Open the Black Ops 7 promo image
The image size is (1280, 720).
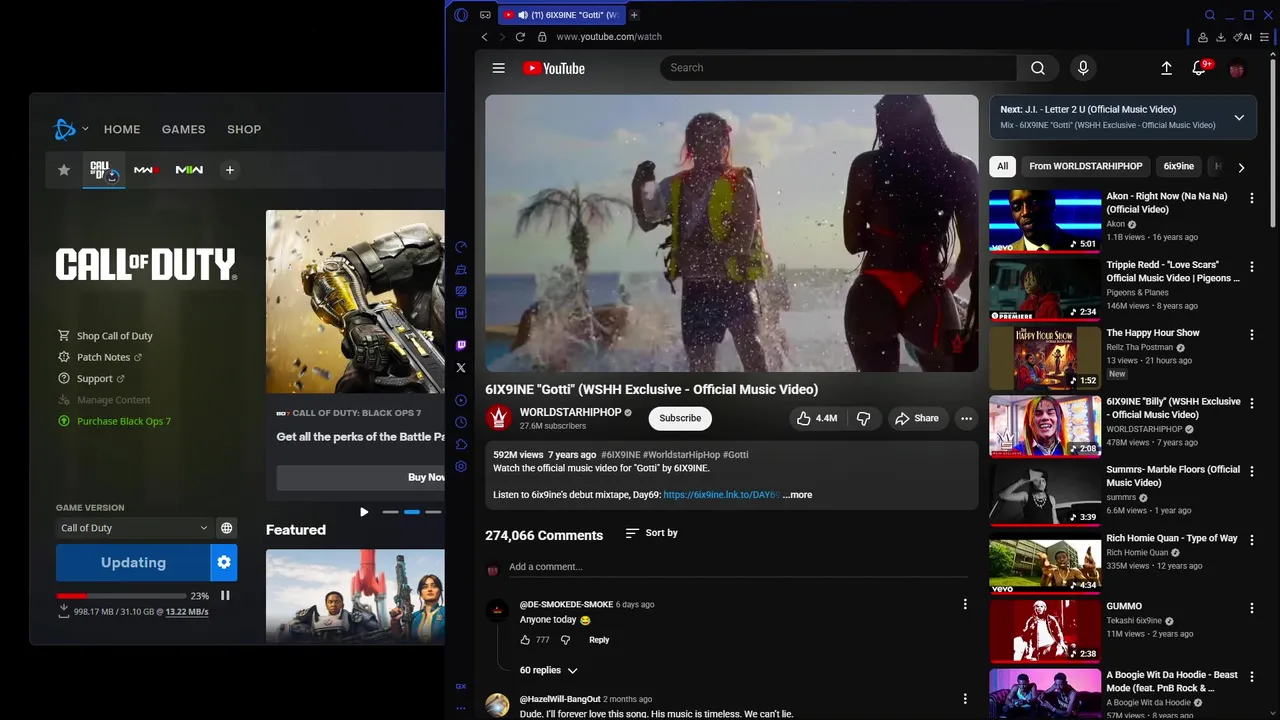point(355,301)
